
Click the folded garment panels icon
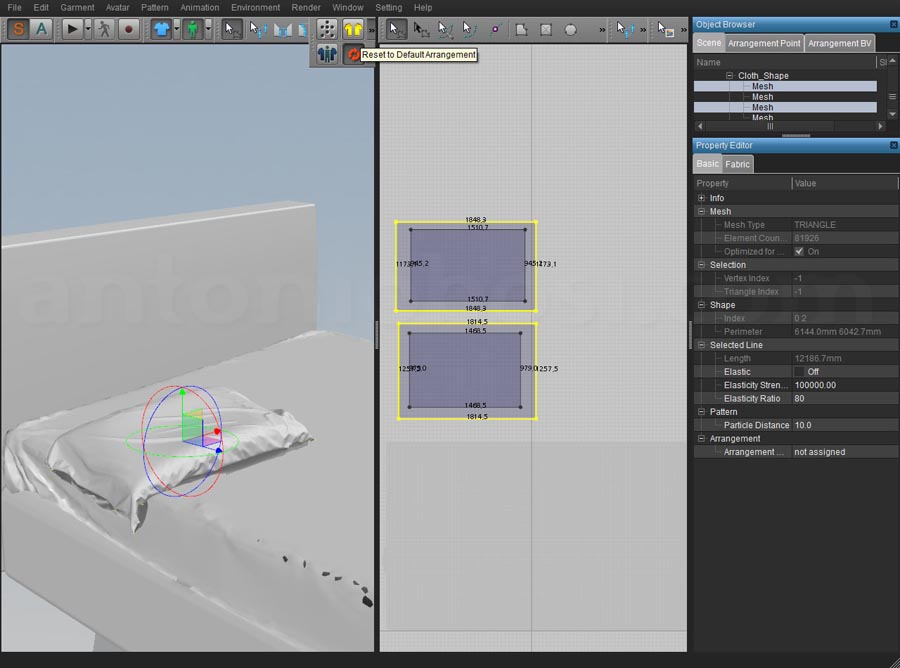click(x=282, y=29)
